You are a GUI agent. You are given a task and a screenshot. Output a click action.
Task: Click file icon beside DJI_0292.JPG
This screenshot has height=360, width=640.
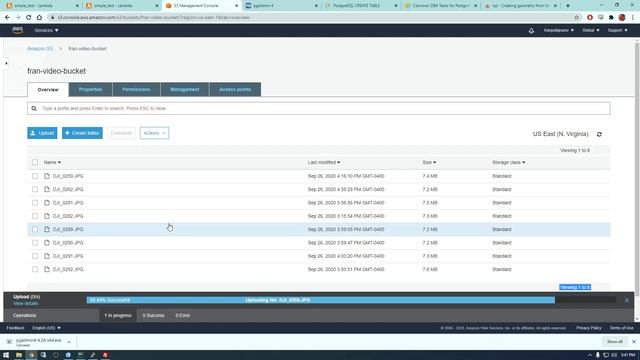click(47, 269)
